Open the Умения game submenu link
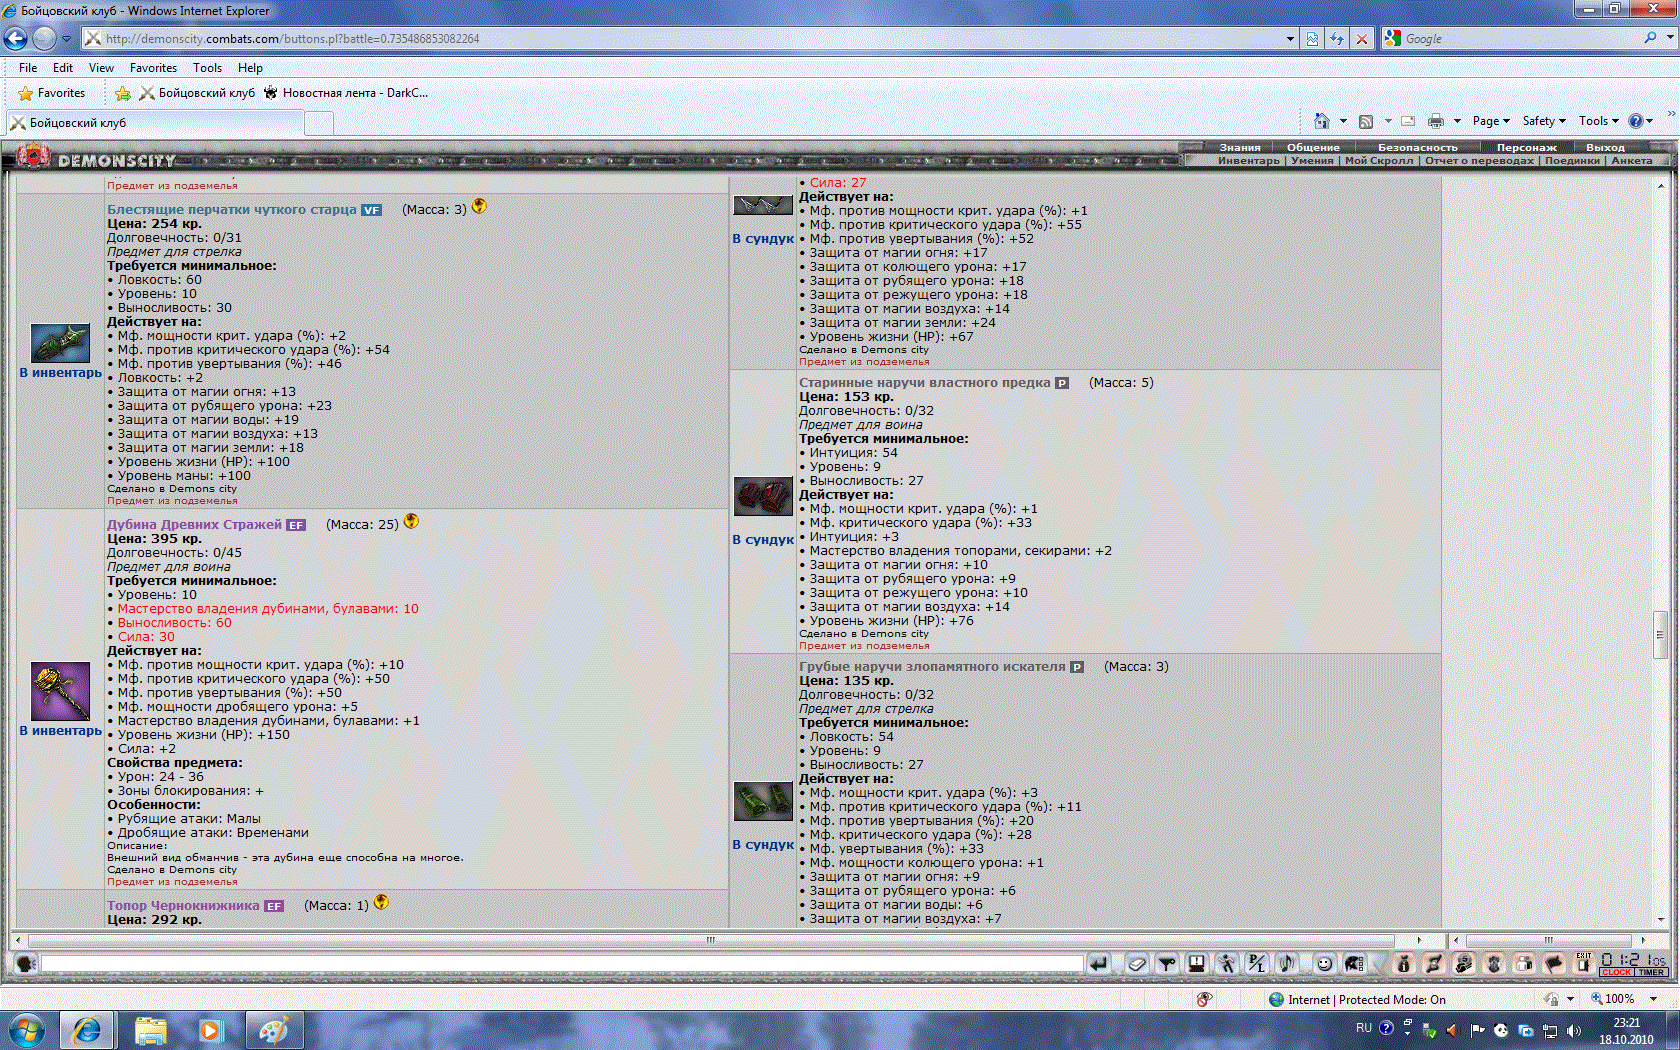 (x=1312, y=160)
